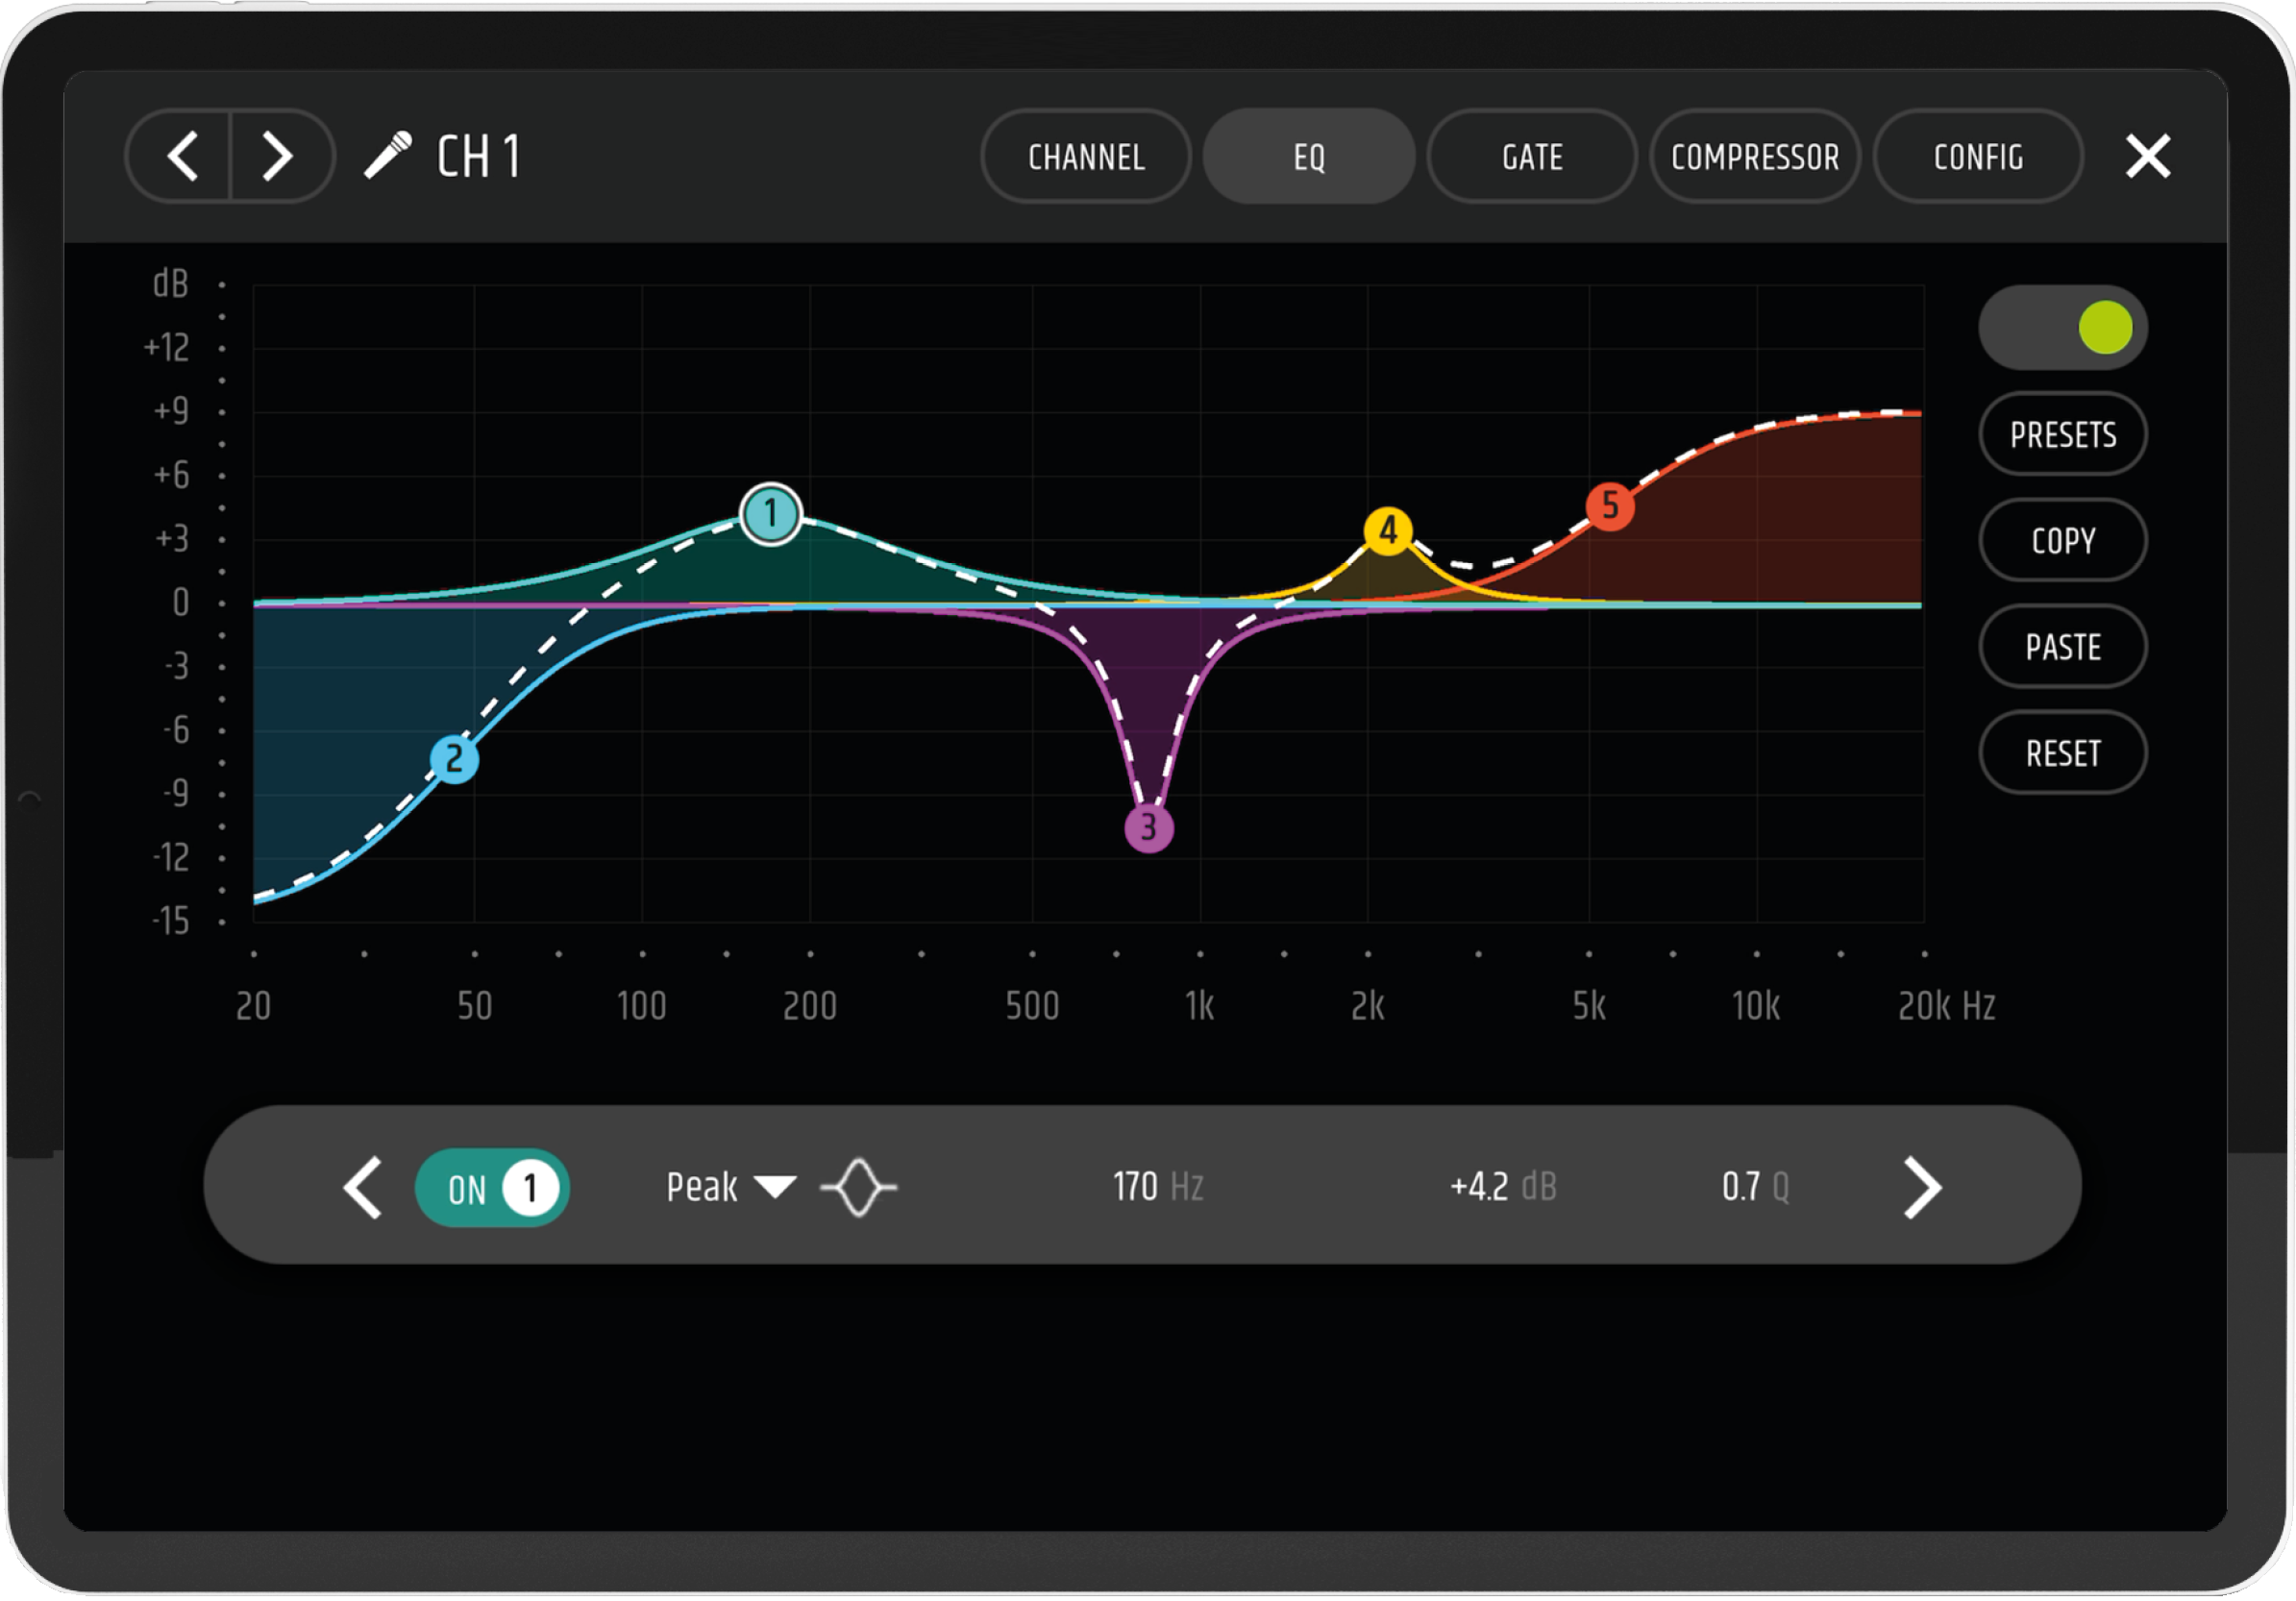Screen dimensions: 2296x1601
Task: Select the CH 1 channel name
Action: [x=479, y=157]
